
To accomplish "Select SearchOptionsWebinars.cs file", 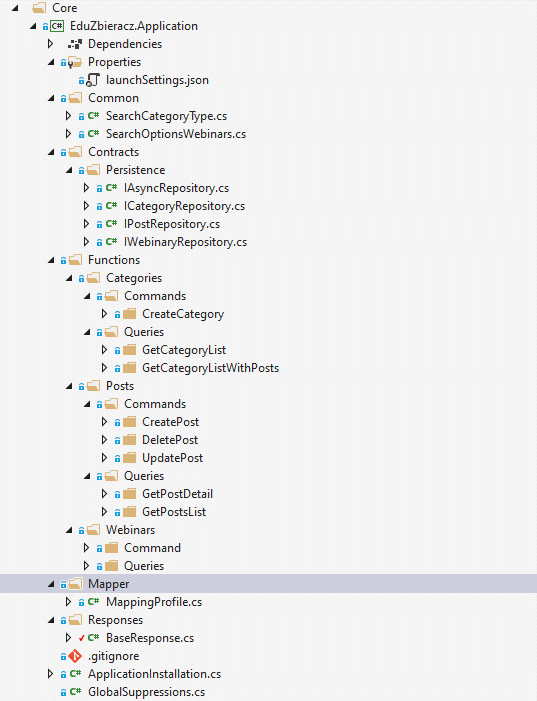I will click(176, 134).
